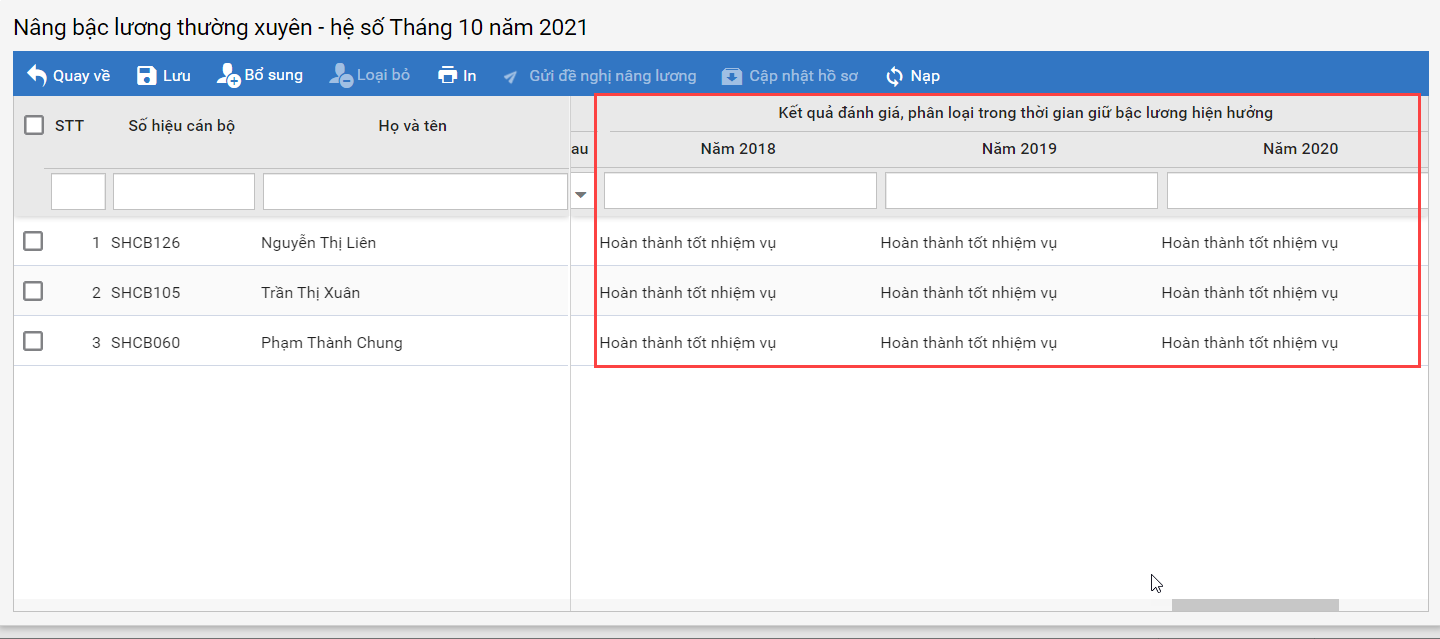Screen dimensions: 1440x639
Task: Click the Bổ sung add person icon
Action: [228, 75]
